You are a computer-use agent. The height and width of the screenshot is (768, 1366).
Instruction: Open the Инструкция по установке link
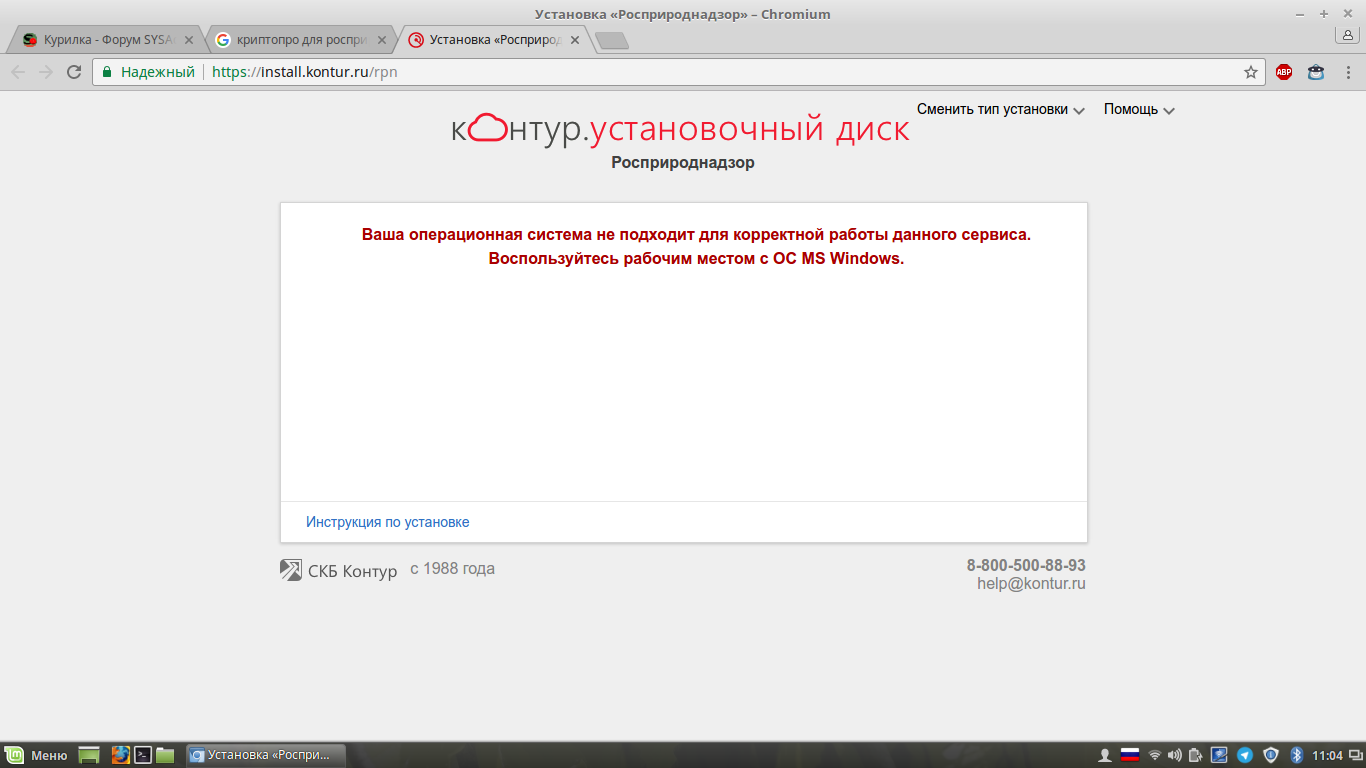coord(388,522)
